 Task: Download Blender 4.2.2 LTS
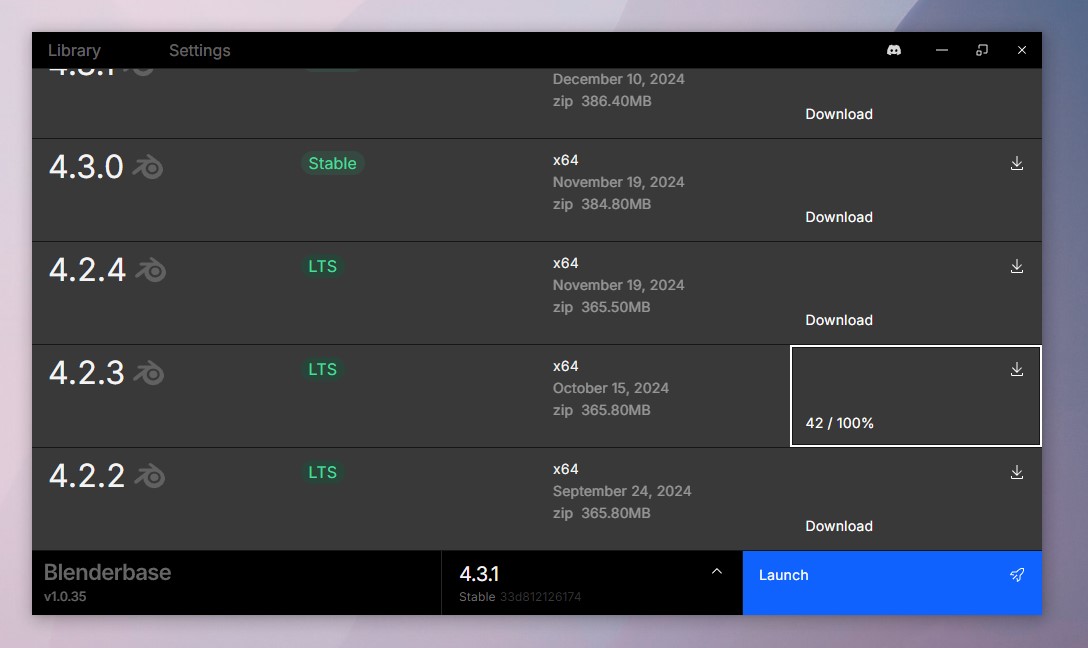tap(839, 526)
